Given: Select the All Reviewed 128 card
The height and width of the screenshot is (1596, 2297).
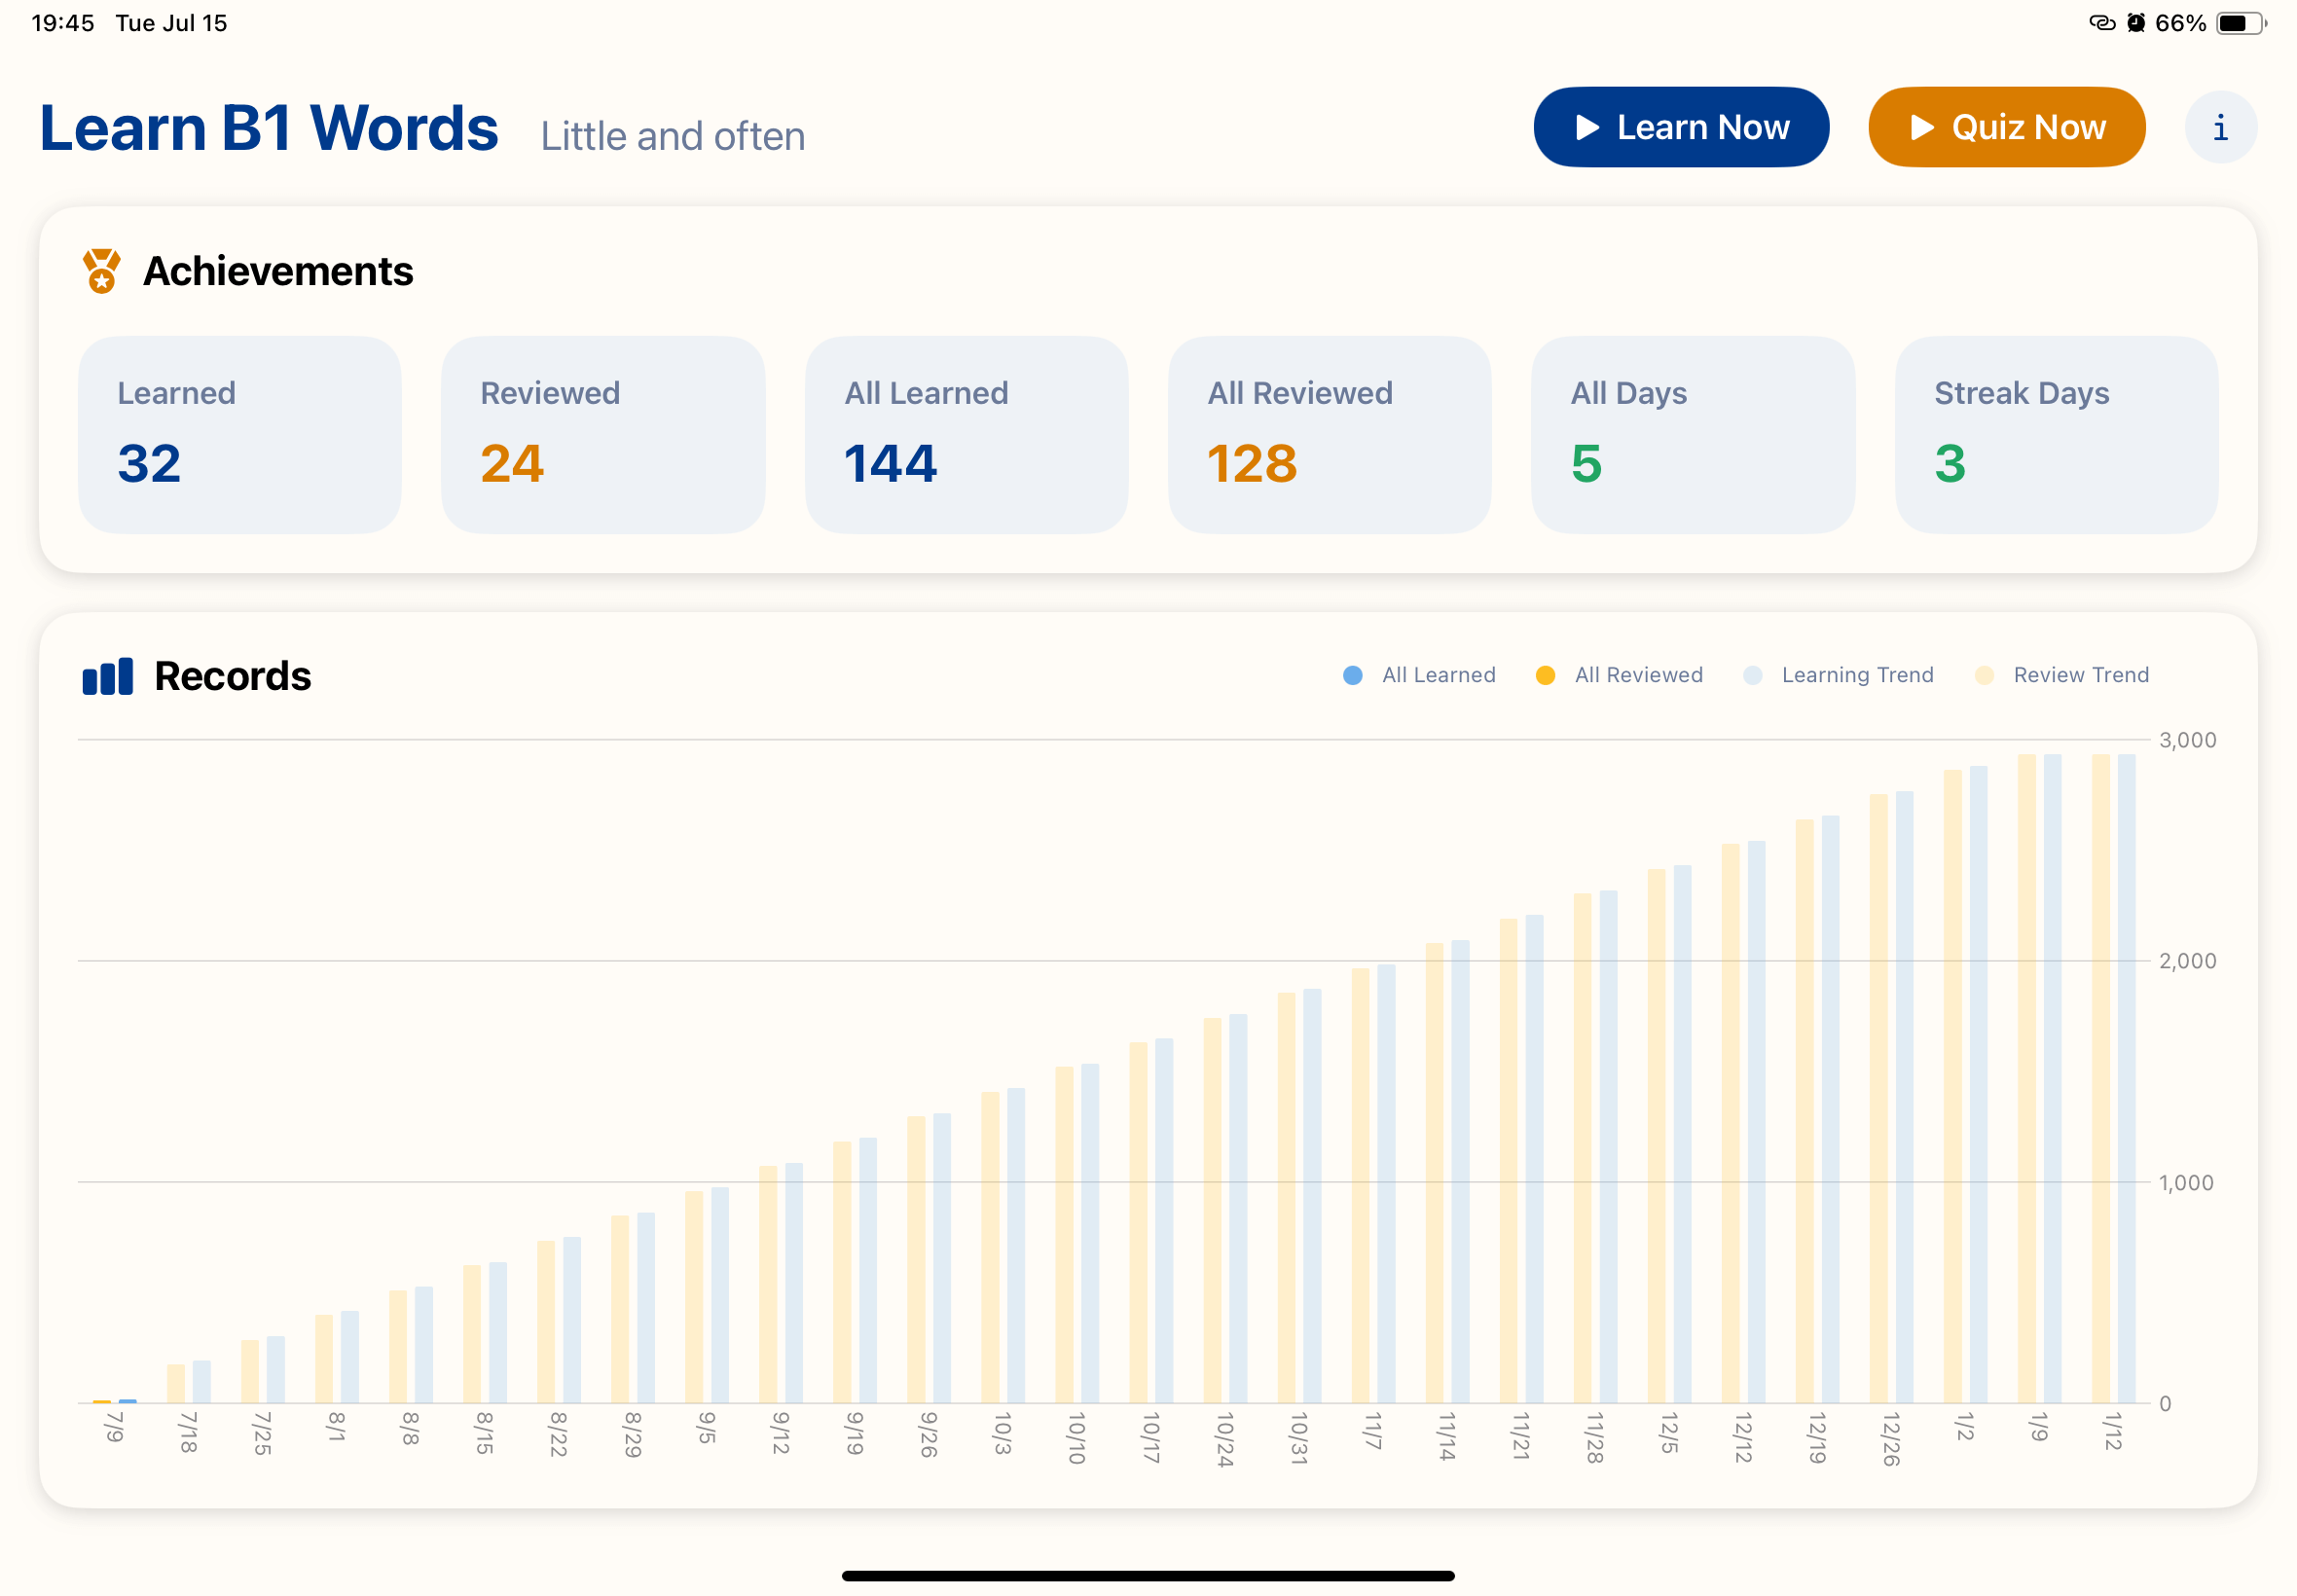Looking at the screenshot, I should (x=1329, y=435).
